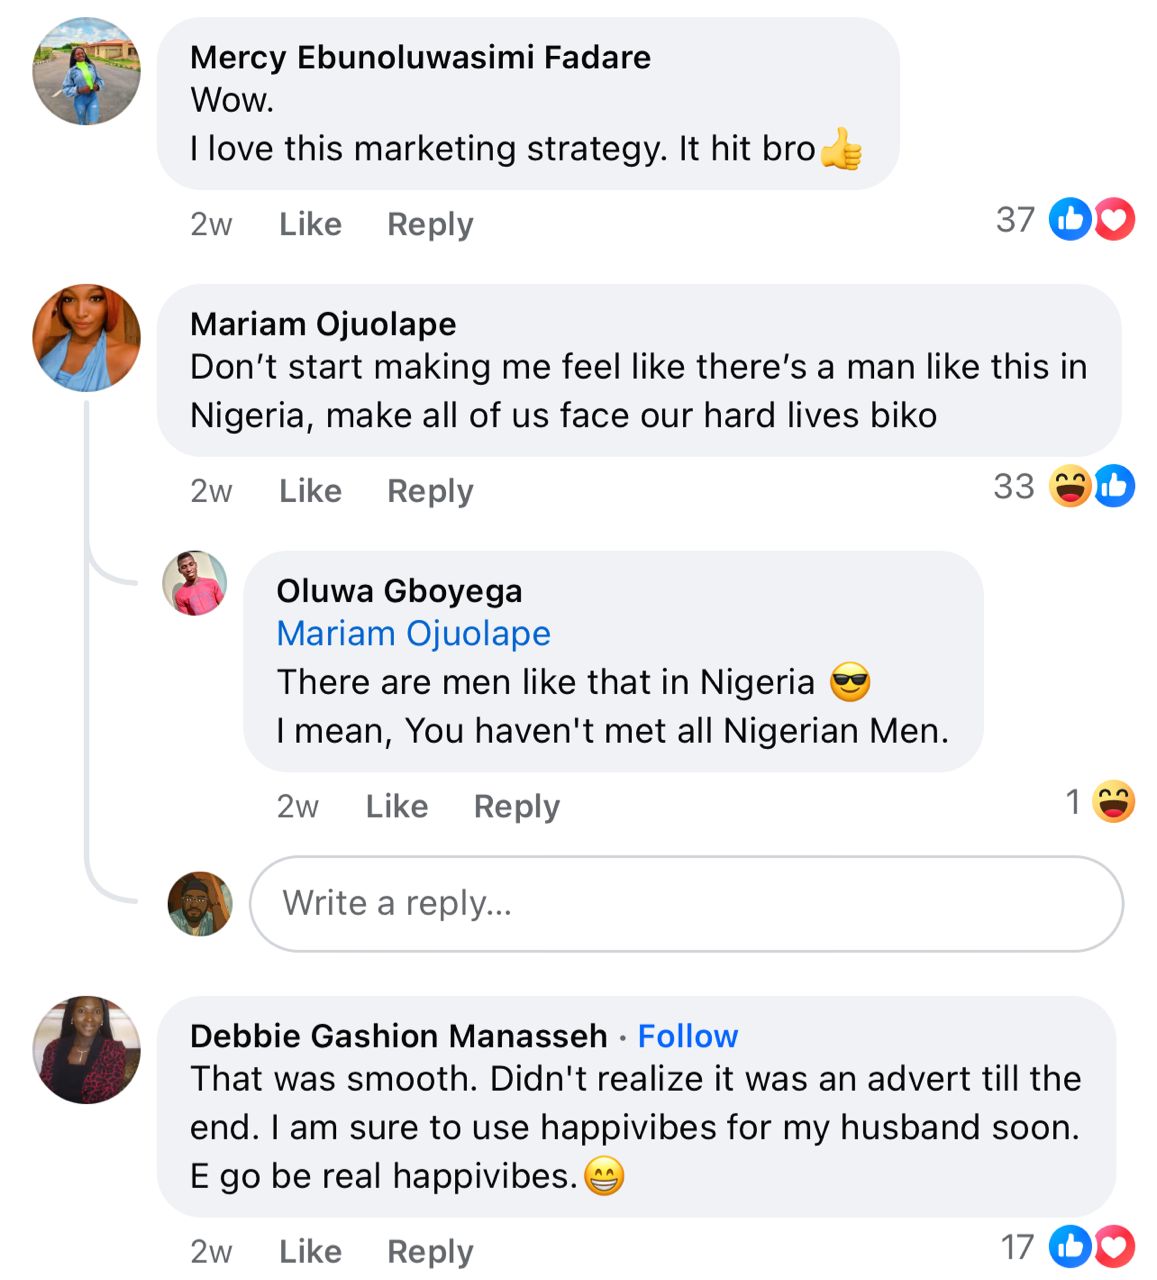This screenshot has width=1157, height=1280.
Task: Like Mercy Ebunoluwasimi Fadare's comment
Action: tap(310, 224)
